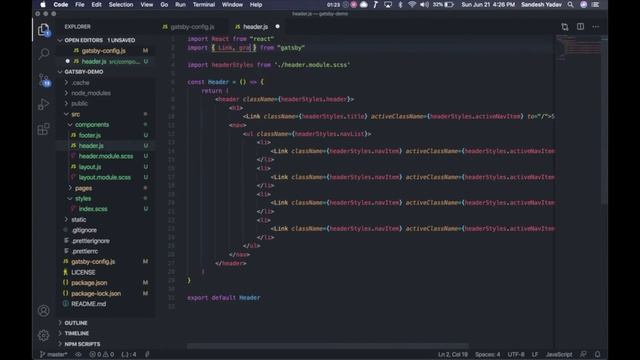Open the Selection menu
Screen dimensions: 640x360
pyautogui.click(x=121, y=4)
